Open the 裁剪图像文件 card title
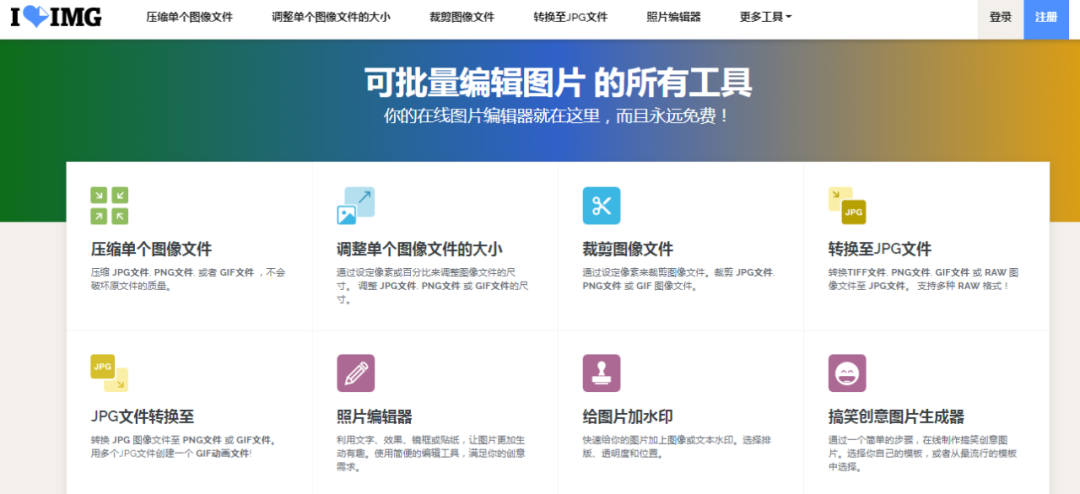 (627, 249)
